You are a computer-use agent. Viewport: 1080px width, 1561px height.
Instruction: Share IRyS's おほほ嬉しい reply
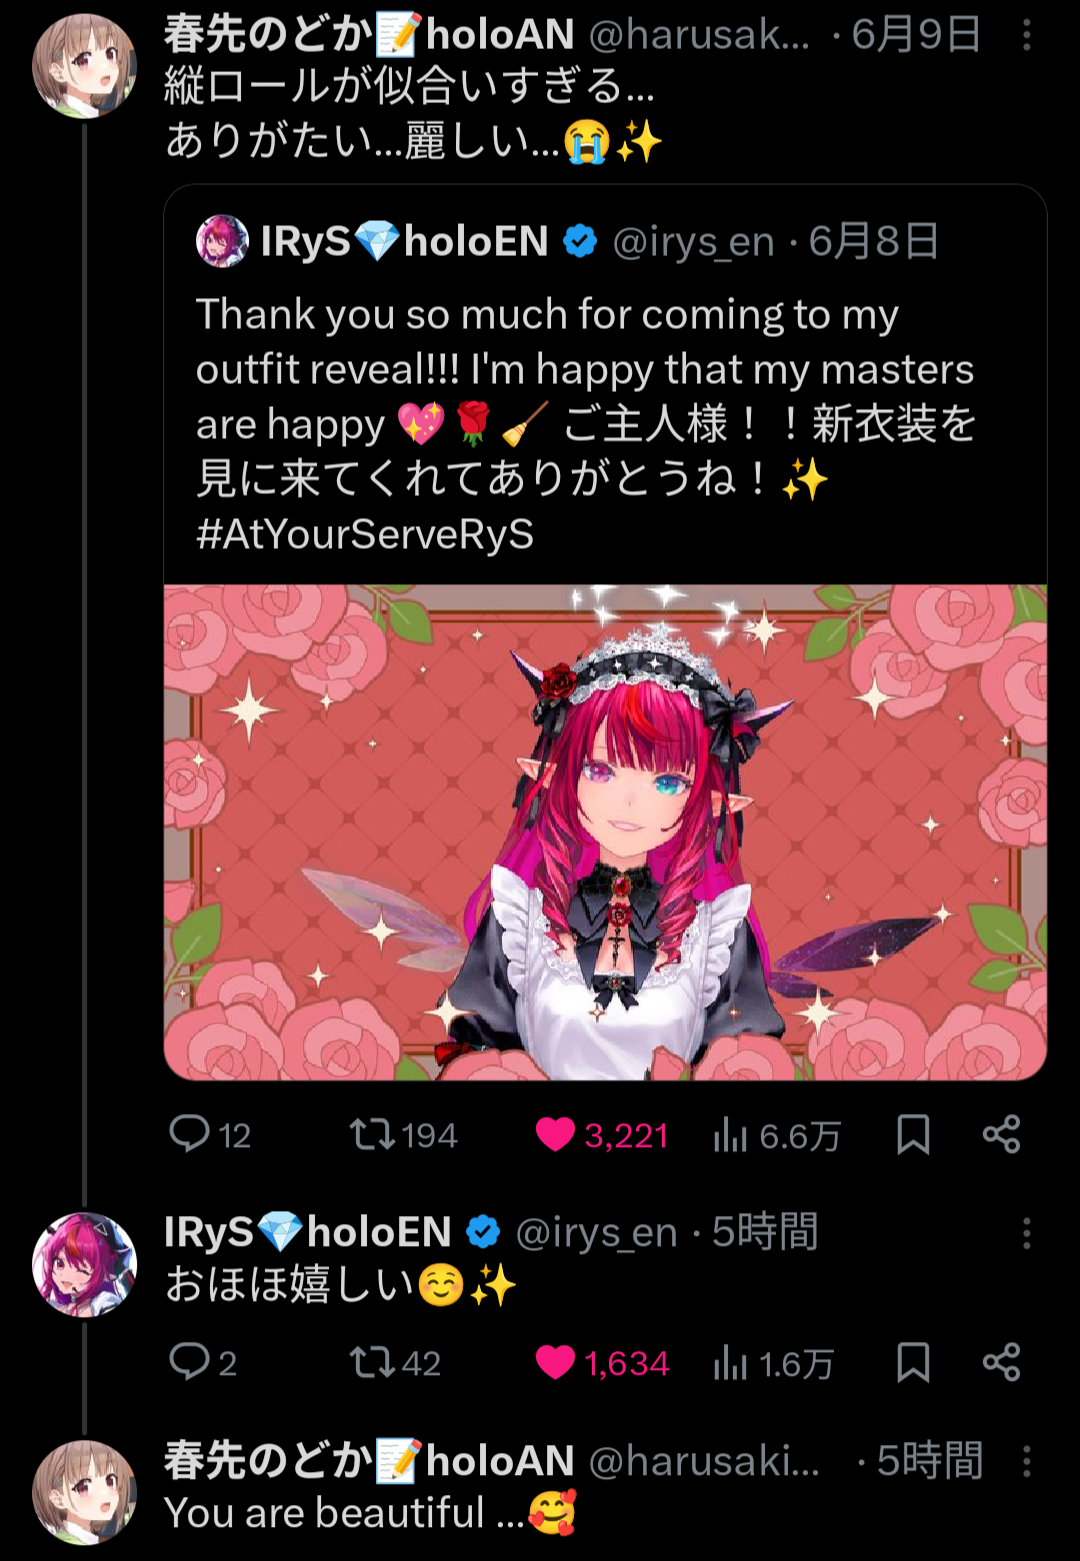point(1001,1363)
